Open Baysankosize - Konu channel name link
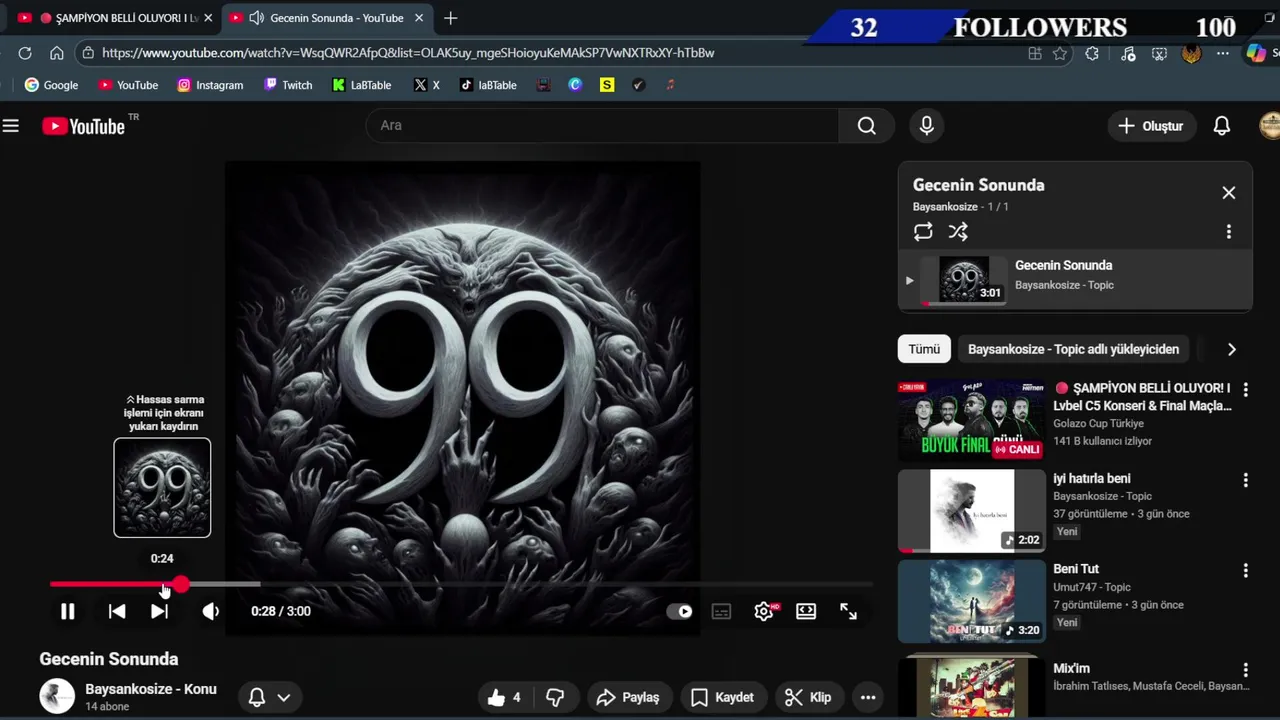 pyautogui.click(x=151, y=689)
